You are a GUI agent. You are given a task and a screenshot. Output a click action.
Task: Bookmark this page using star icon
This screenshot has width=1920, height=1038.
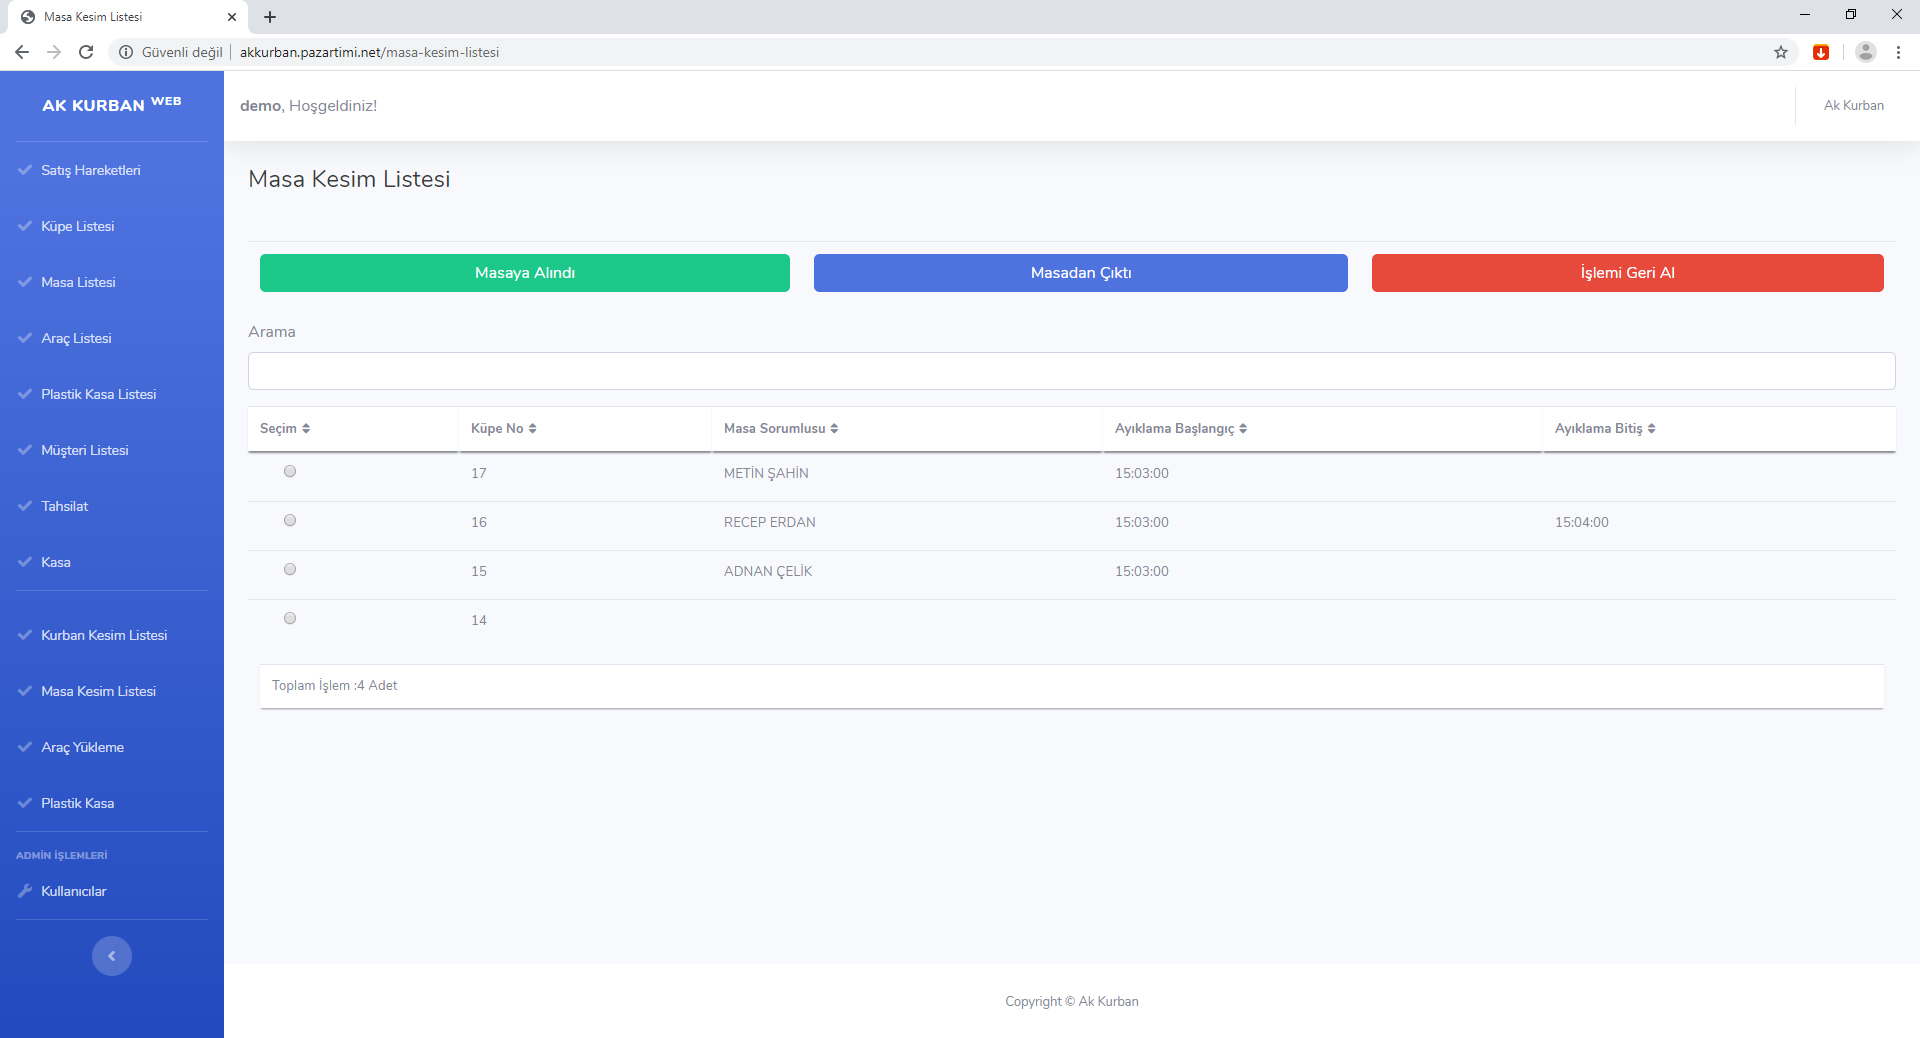[1781, 52]
